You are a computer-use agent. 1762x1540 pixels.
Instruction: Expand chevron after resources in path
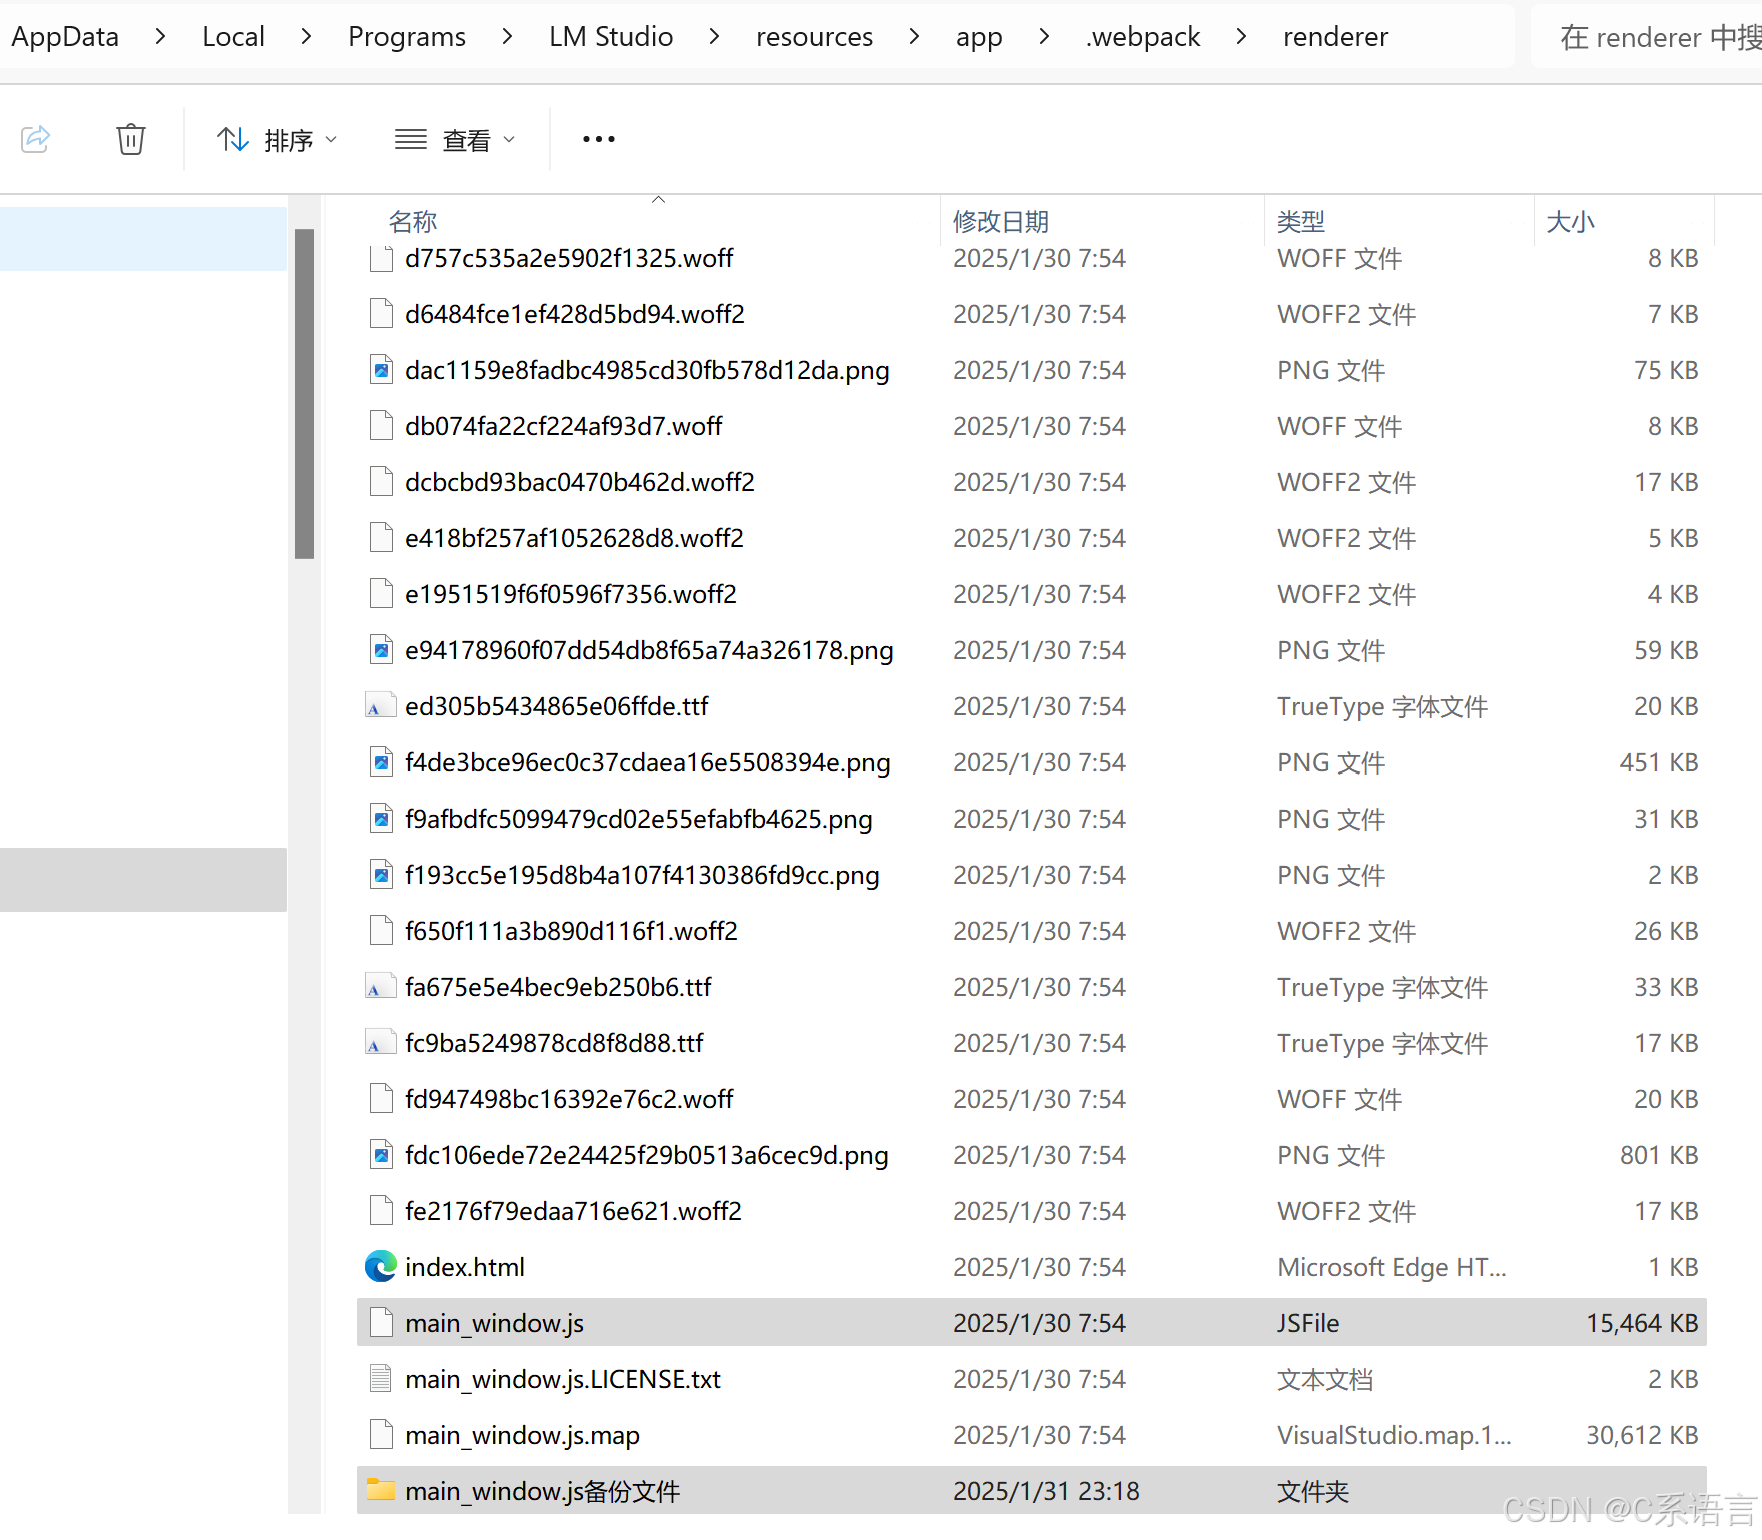tap(914, 37)
